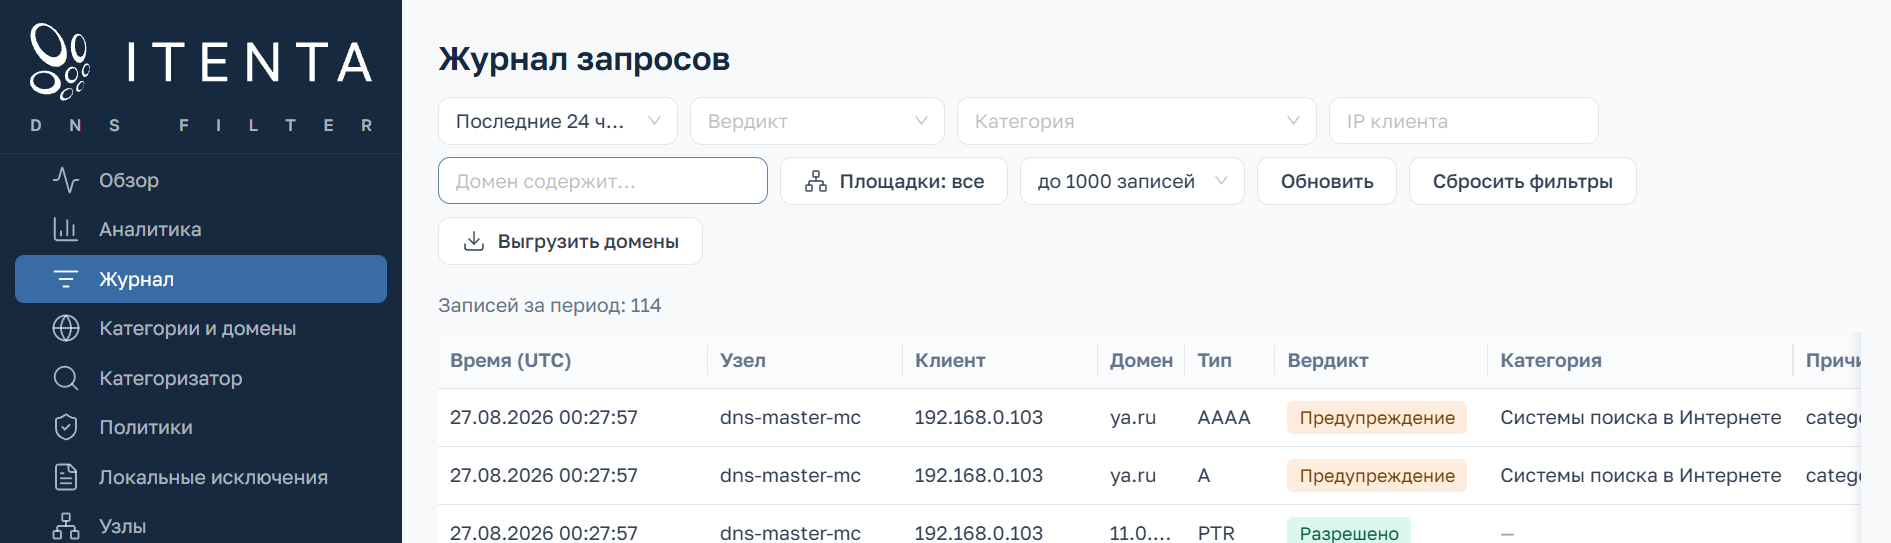Click the 11.0.… domain in PTR row

(x=1140, y=533)
